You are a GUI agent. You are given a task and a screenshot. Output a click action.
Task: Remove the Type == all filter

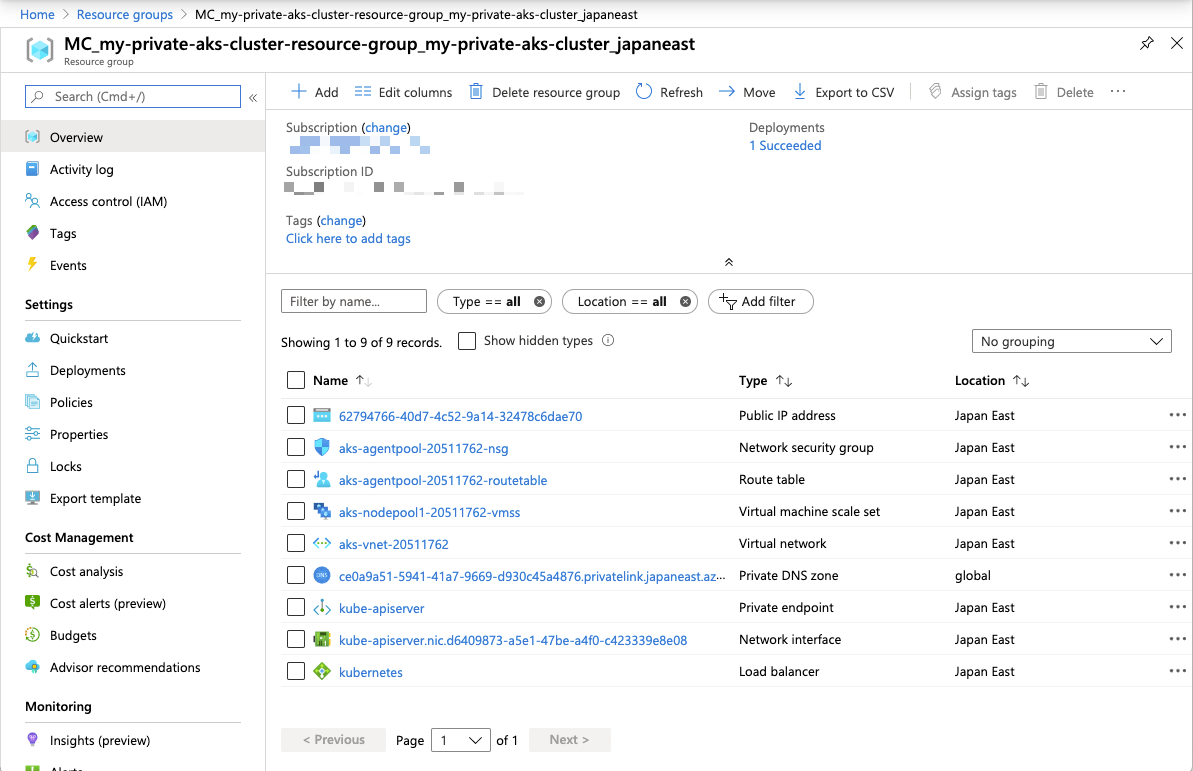click(x=539, y=301)
